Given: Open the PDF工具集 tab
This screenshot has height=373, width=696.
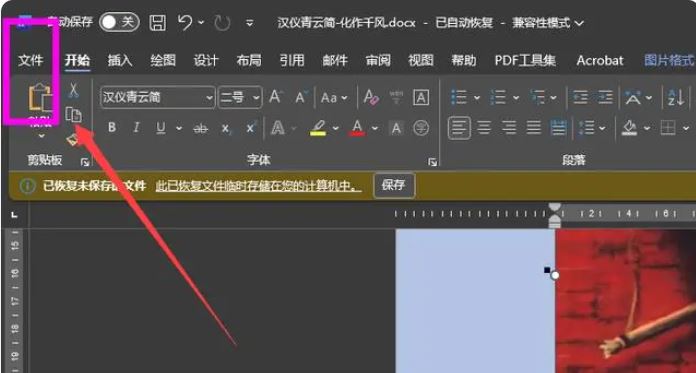Looking at the screenshot, I should (x=525, y=60).
